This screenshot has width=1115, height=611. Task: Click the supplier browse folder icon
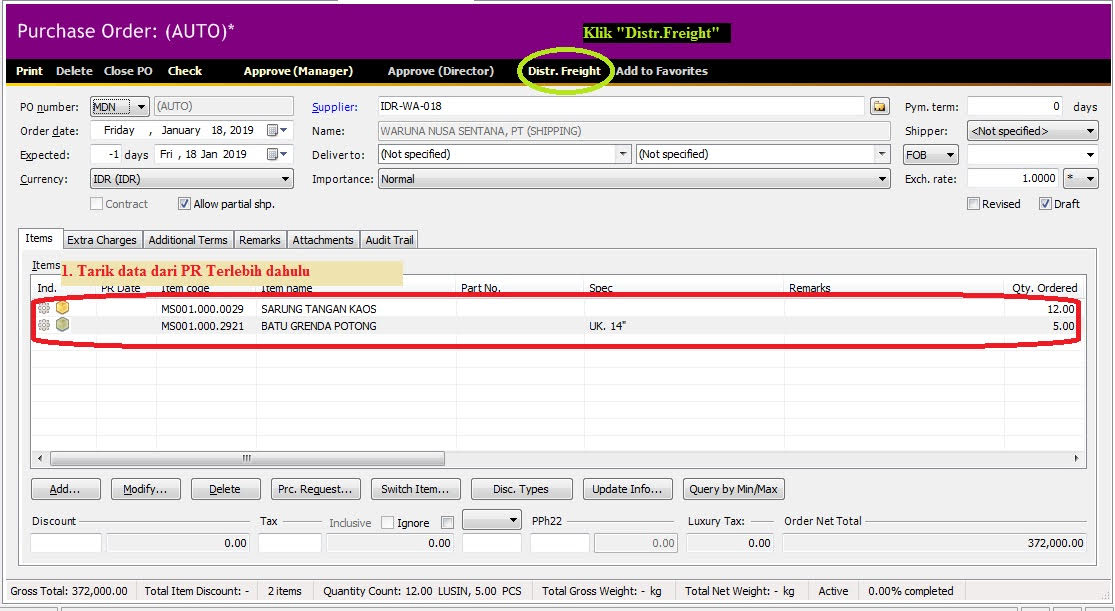coord(879,106)
